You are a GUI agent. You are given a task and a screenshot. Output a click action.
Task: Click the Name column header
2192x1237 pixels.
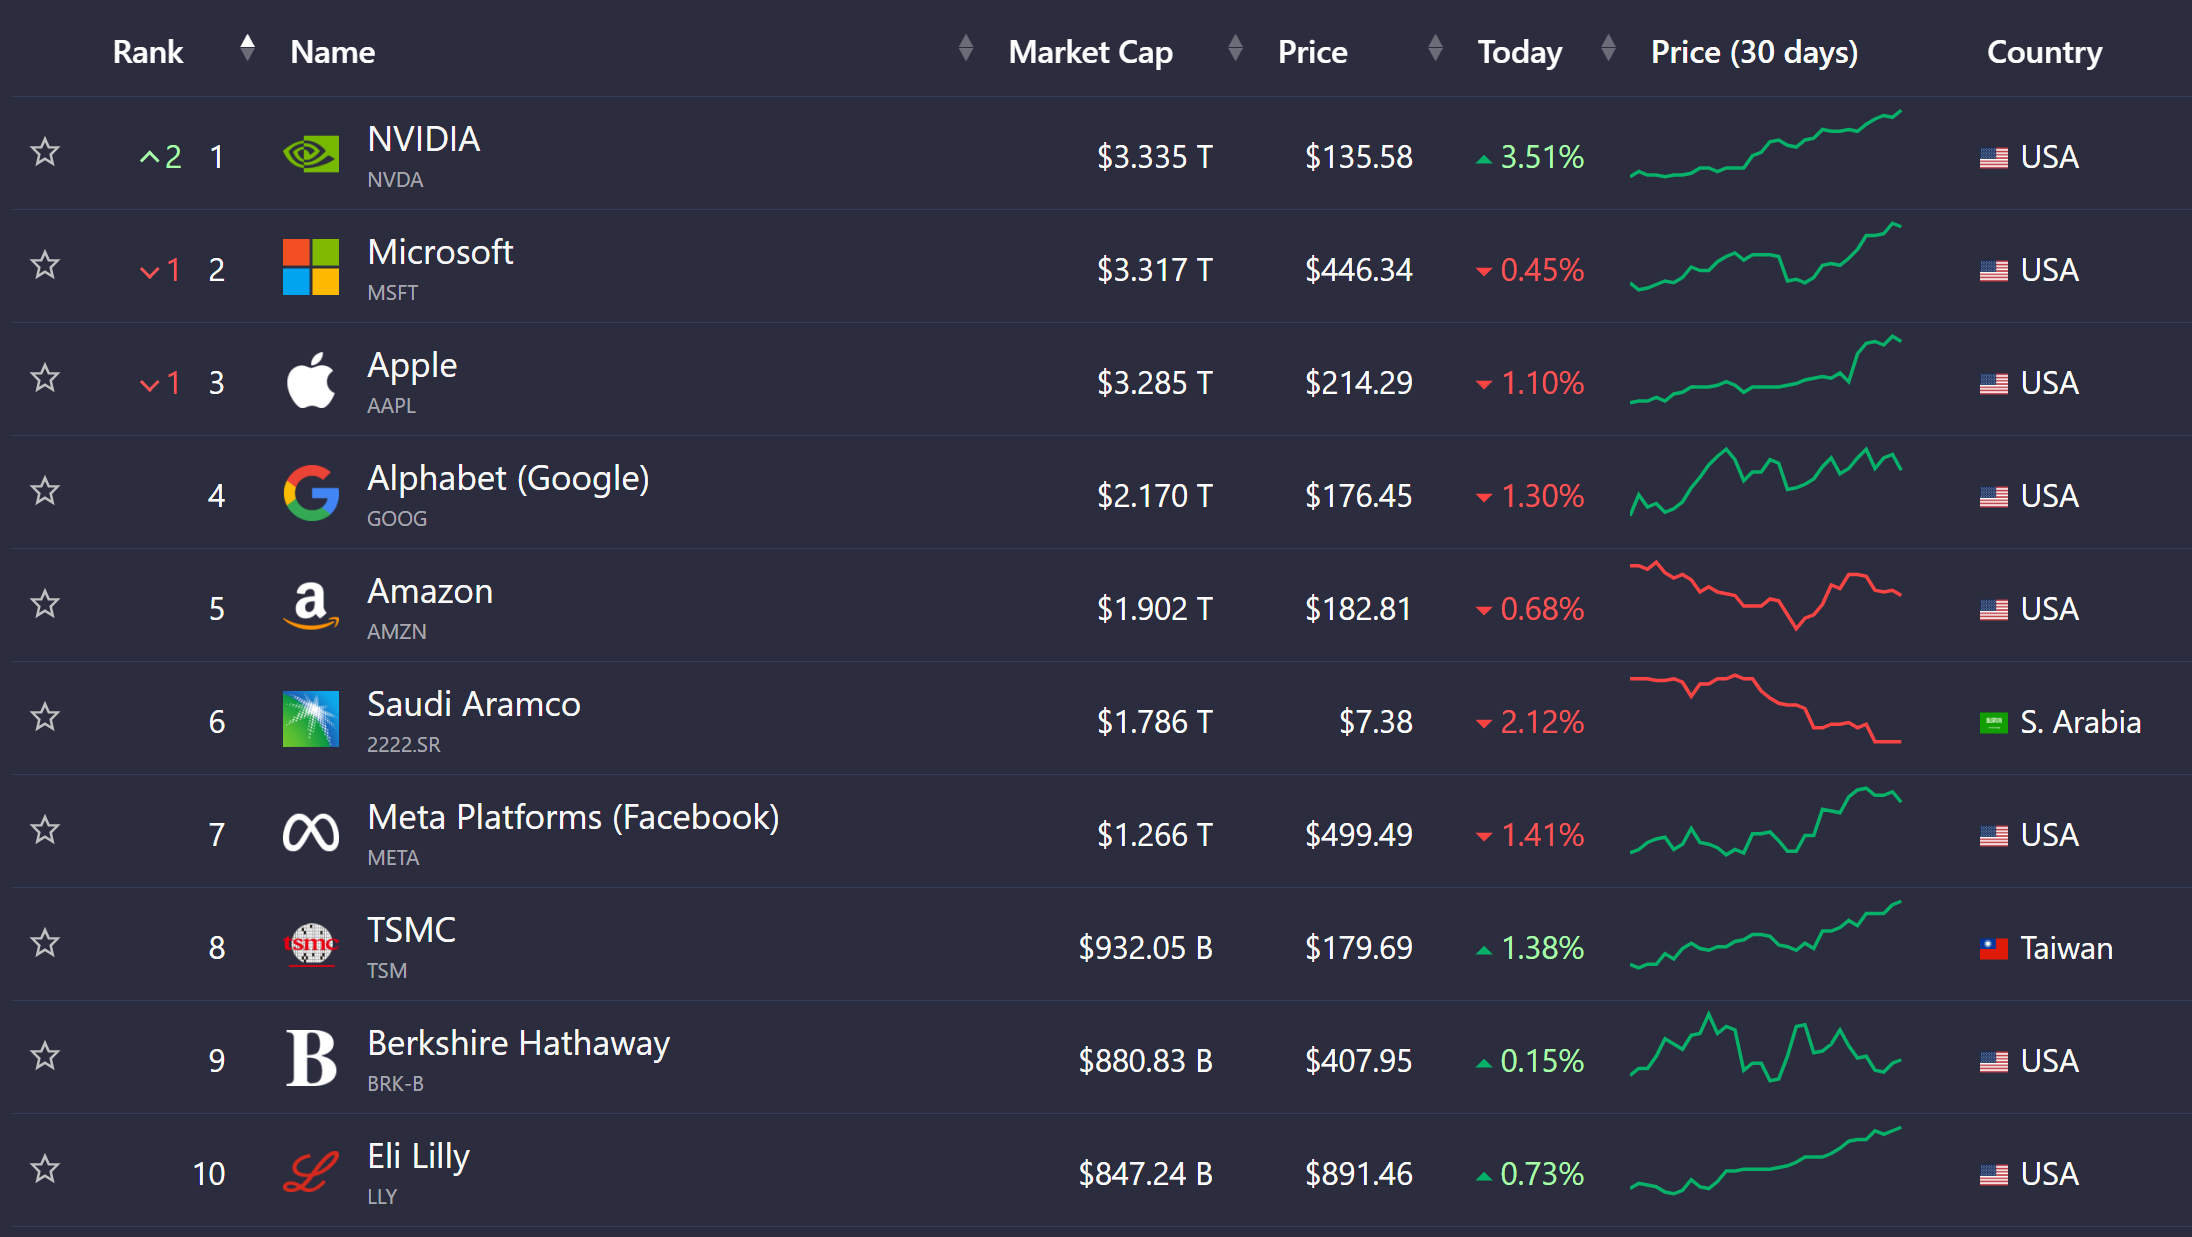[333, 52]
